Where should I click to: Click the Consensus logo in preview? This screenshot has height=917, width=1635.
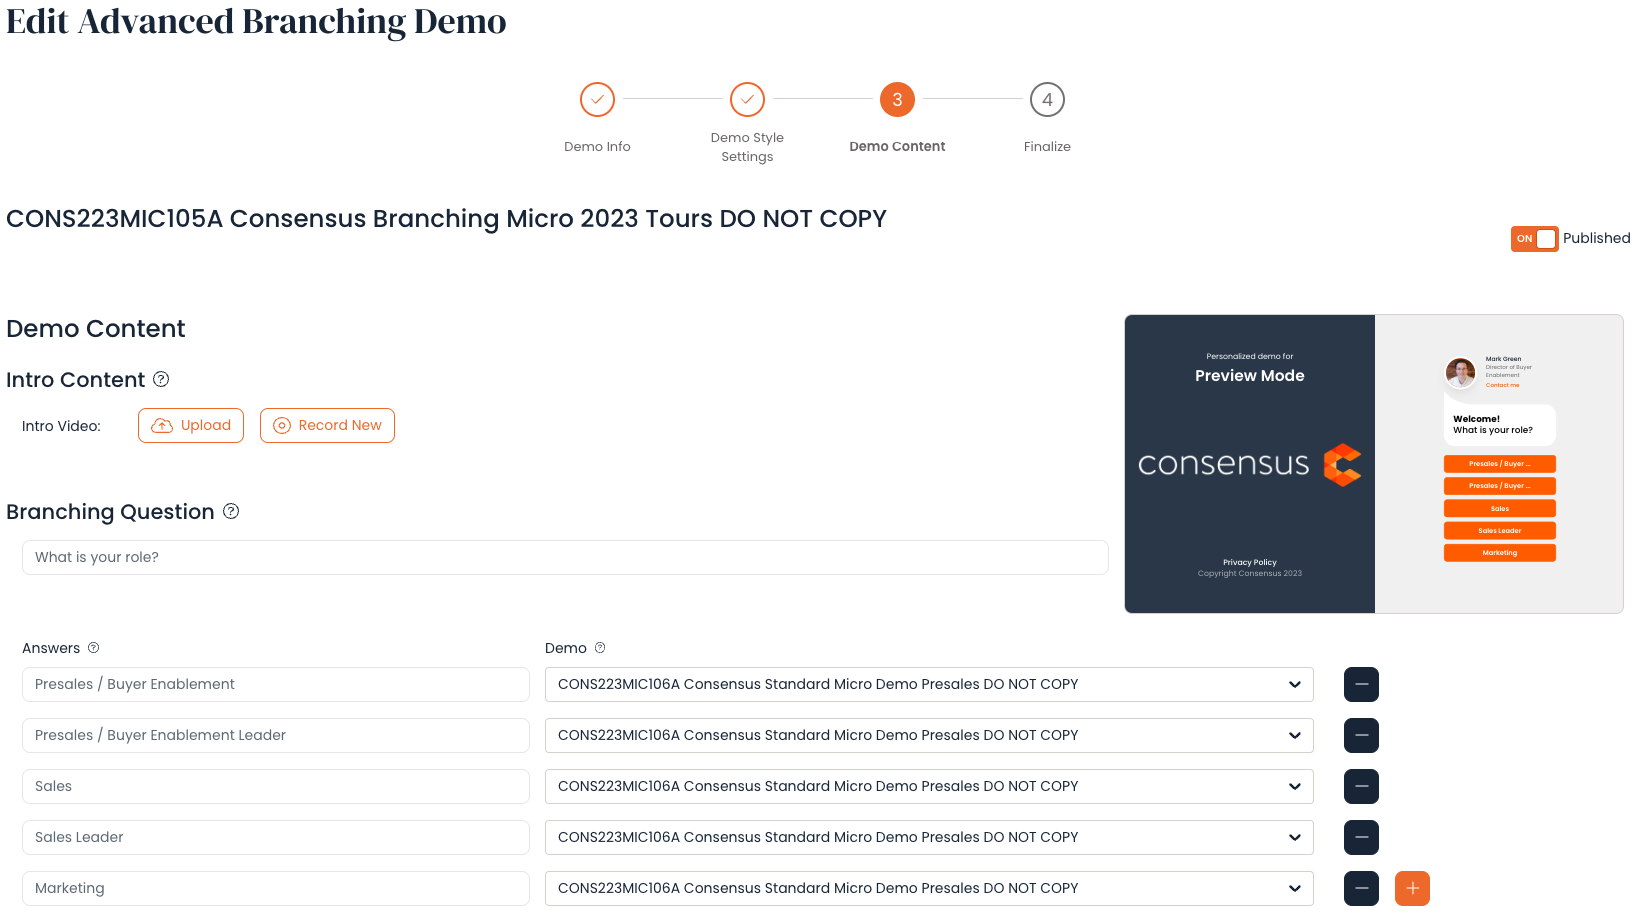coord(1249,464)
